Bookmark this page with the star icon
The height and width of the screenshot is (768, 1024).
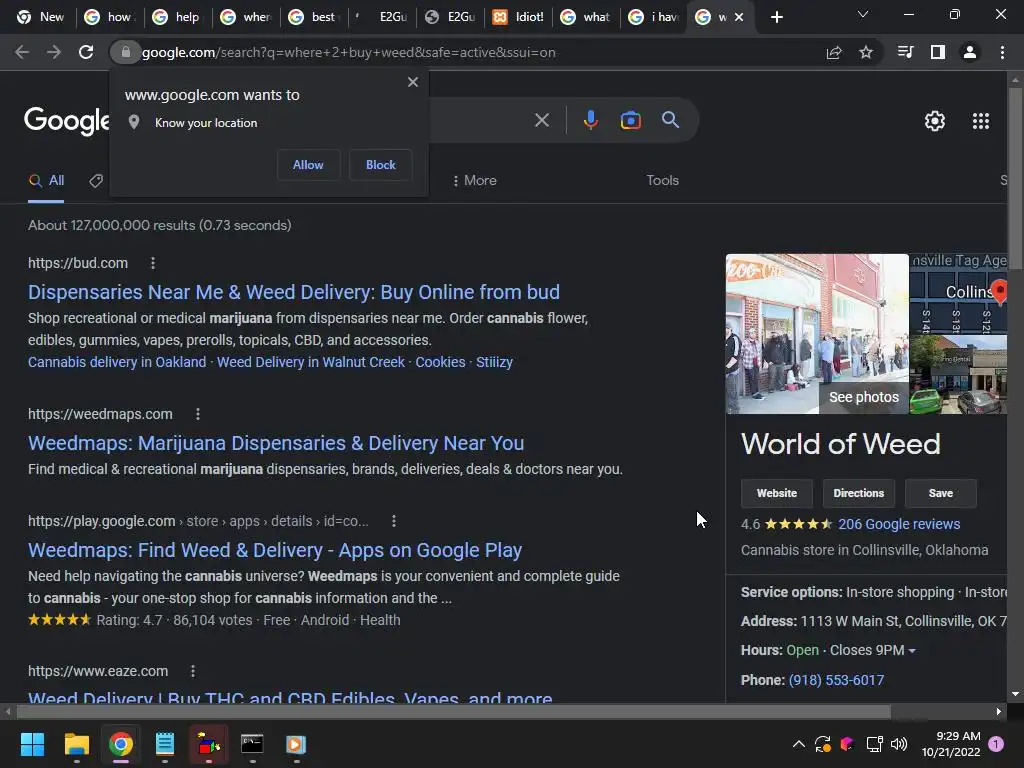click(x=866, y=52)
